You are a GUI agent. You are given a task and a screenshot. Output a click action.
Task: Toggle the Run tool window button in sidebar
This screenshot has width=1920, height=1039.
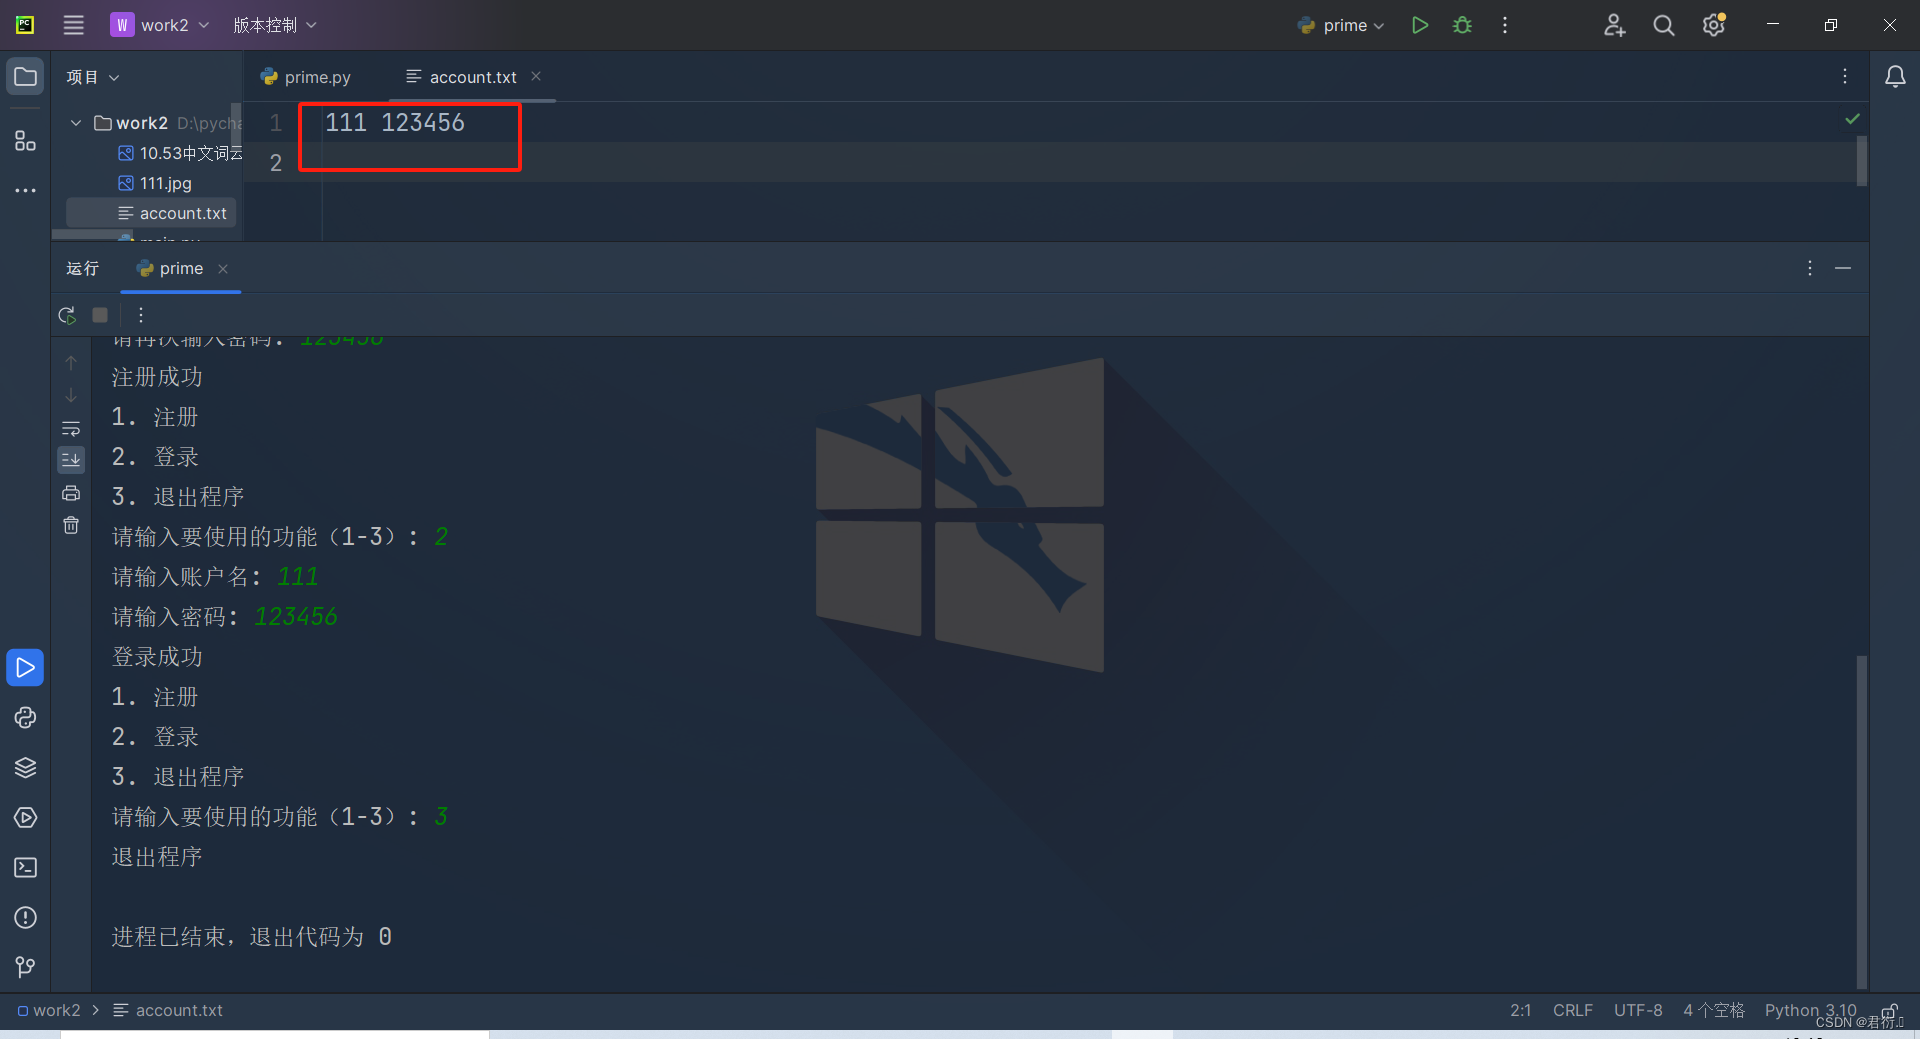pyautogui.click(x=25, y=667)
